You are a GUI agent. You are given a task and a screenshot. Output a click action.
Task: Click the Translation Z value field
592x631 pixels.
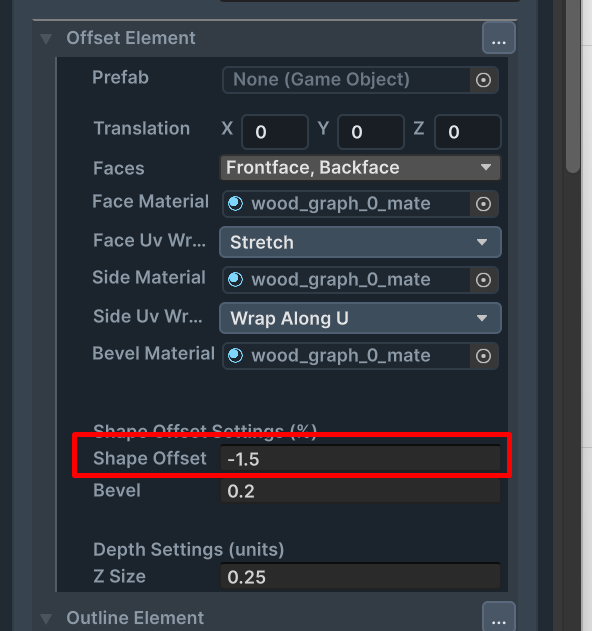[x=468, y=132]
